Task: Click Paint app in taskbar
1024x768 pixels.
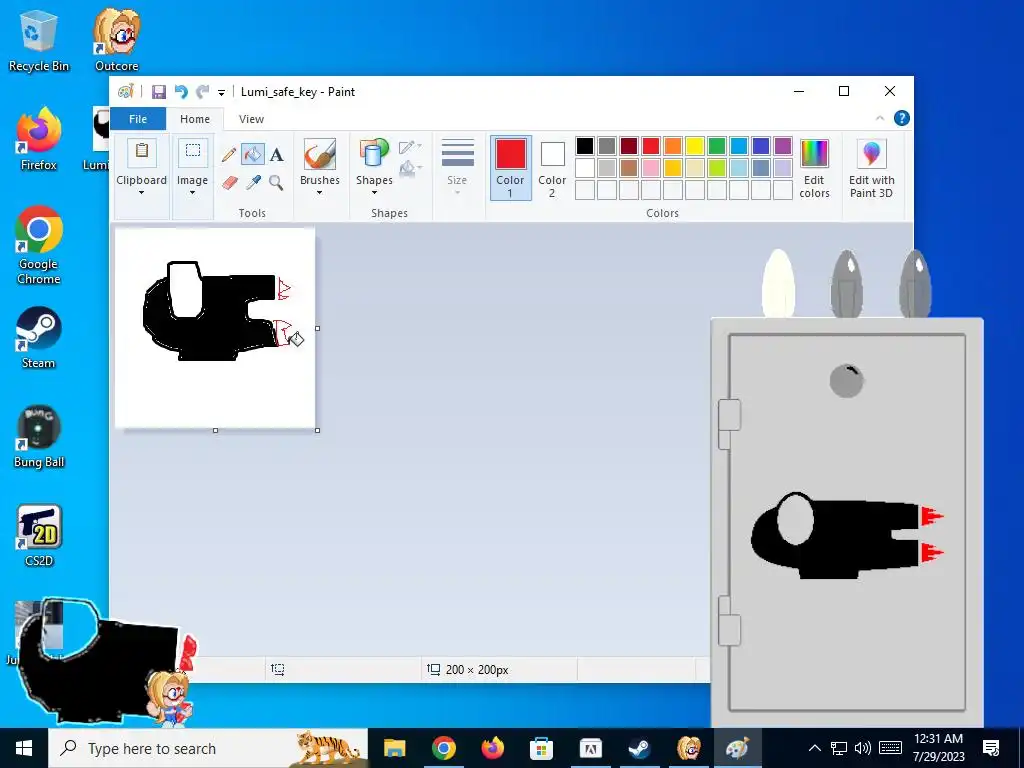Action: click(x=737, y=748)
